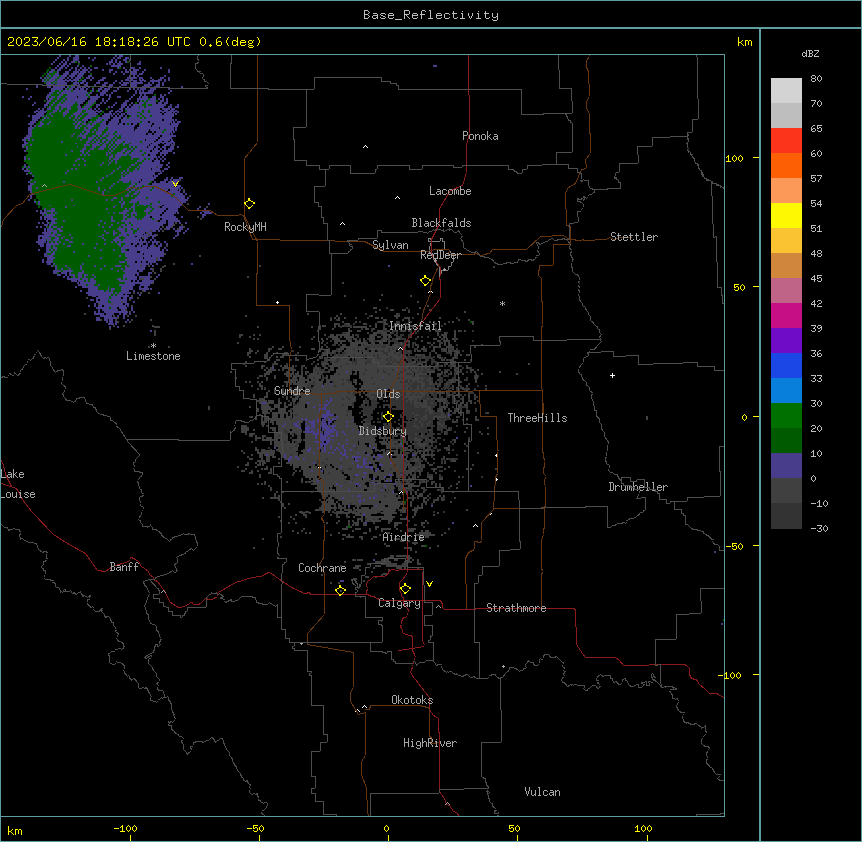Select the slate-blue 0-10 dBZ legend swatch
The height and width of the screenshot is (842, 862).
pyautogui.click(x=786, y=466)
